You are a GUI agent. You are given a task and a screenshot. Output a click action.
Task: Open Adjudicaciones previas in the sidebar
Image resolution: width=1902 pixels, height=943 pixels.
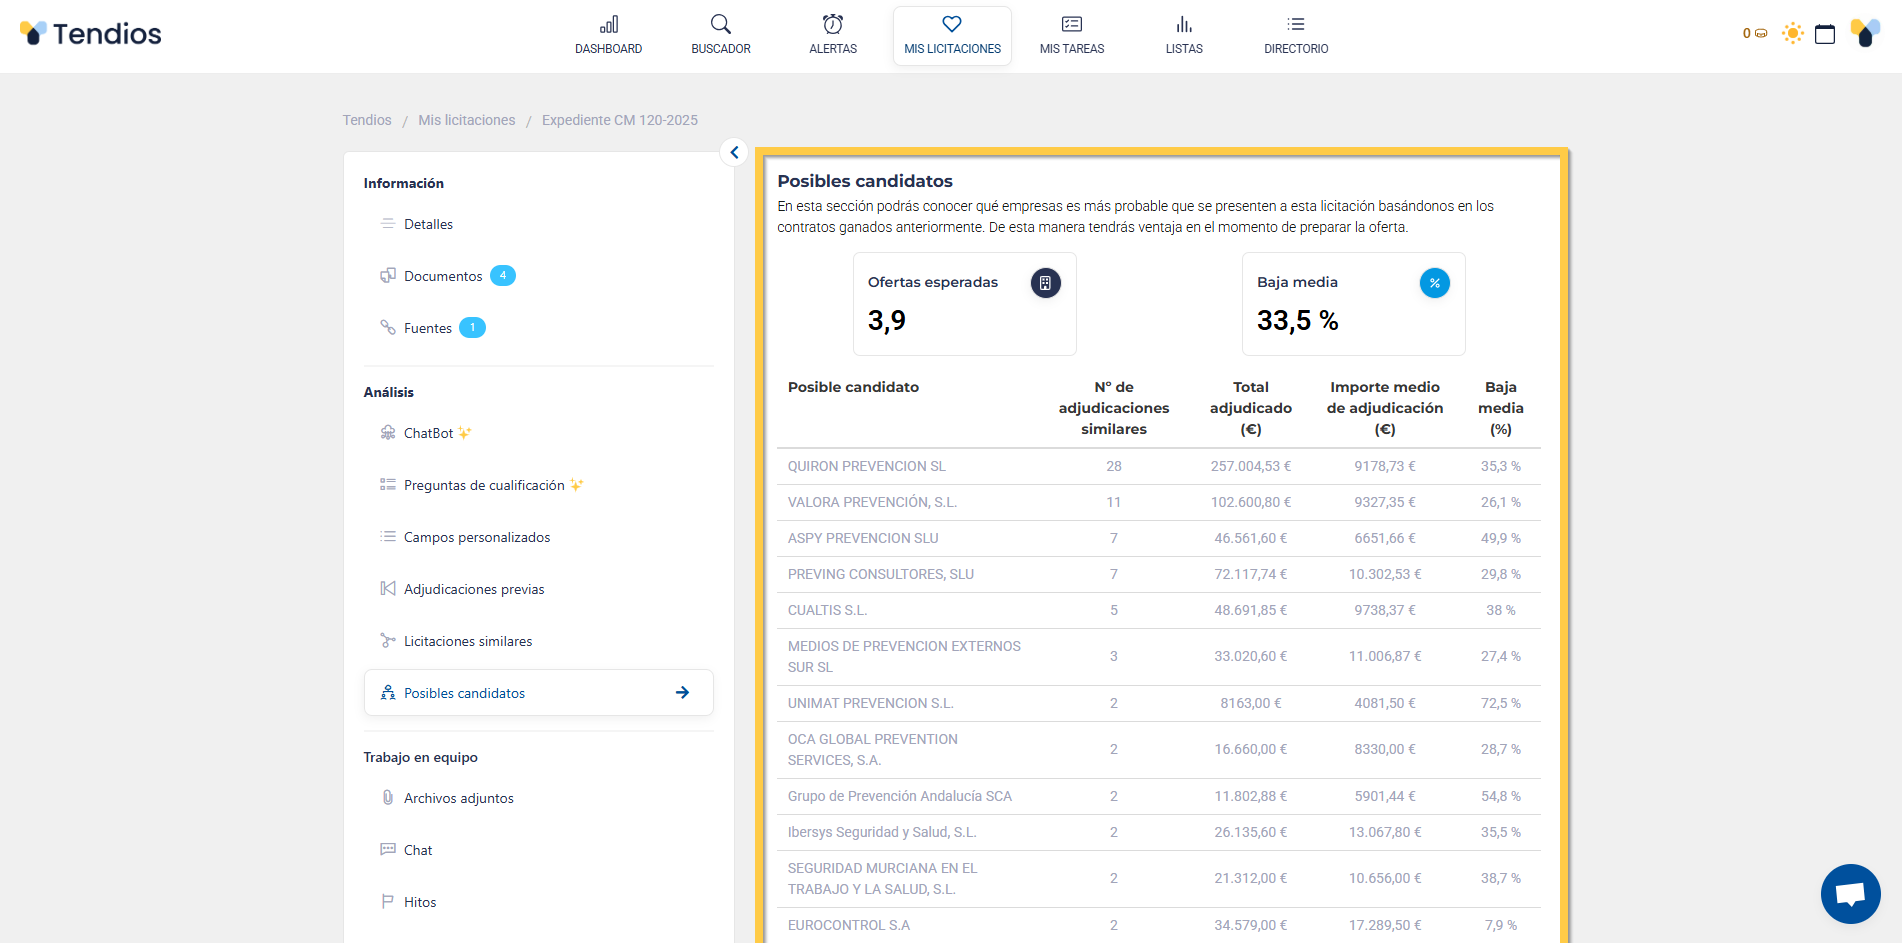474,589
